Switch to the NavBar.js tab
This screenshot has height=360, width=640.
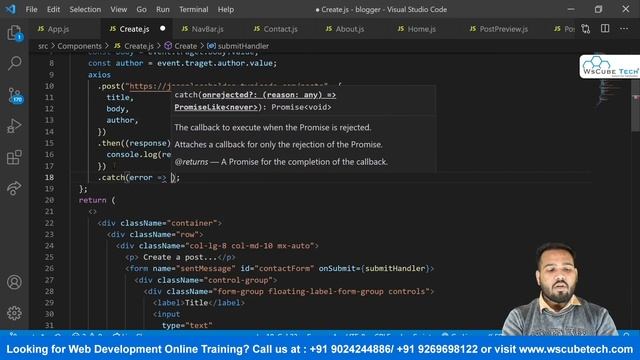[x=207, y=29]
